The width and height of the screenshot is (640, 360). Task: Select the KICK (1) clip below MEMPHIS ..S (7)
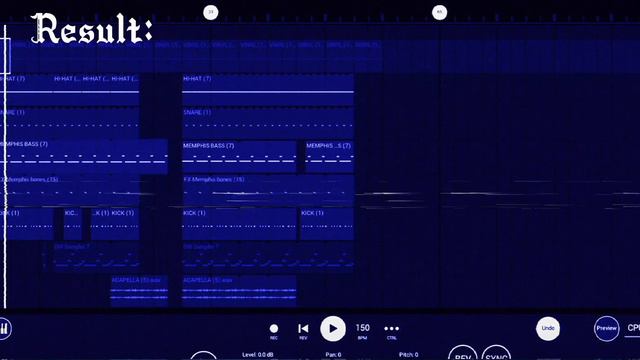pos(327,224)
